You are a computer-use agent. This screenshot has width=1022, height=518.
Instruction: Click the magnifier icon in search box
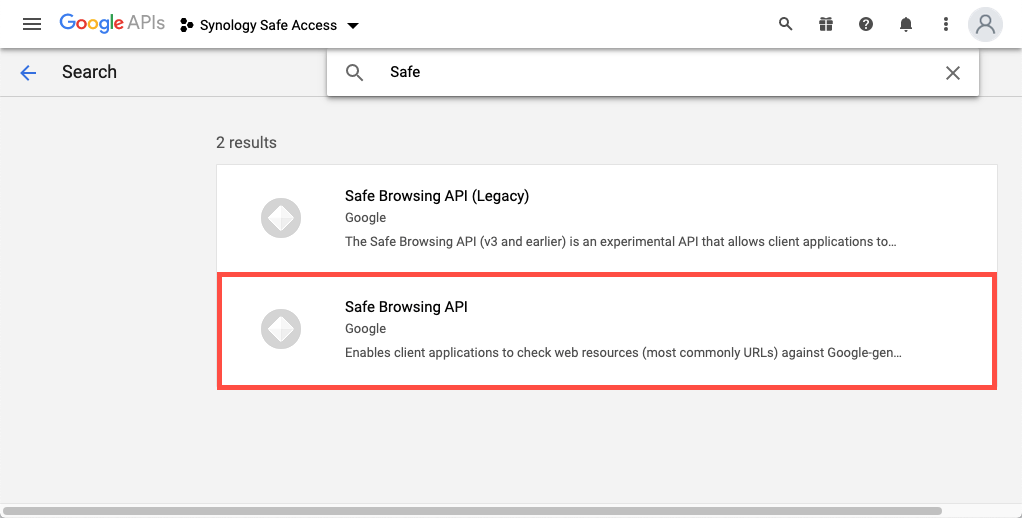point(355,72)
